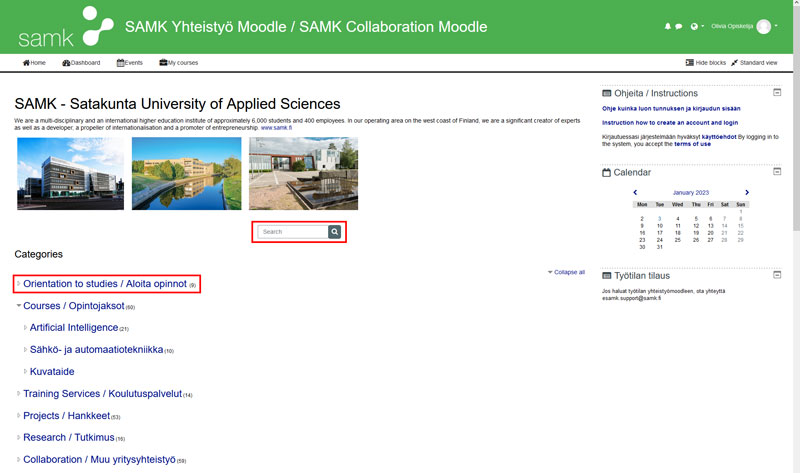This screenshot has height=473, width=800.
Task: Click the Ohjeita / Instructions block icon
Action: click(x=607, y=93)
